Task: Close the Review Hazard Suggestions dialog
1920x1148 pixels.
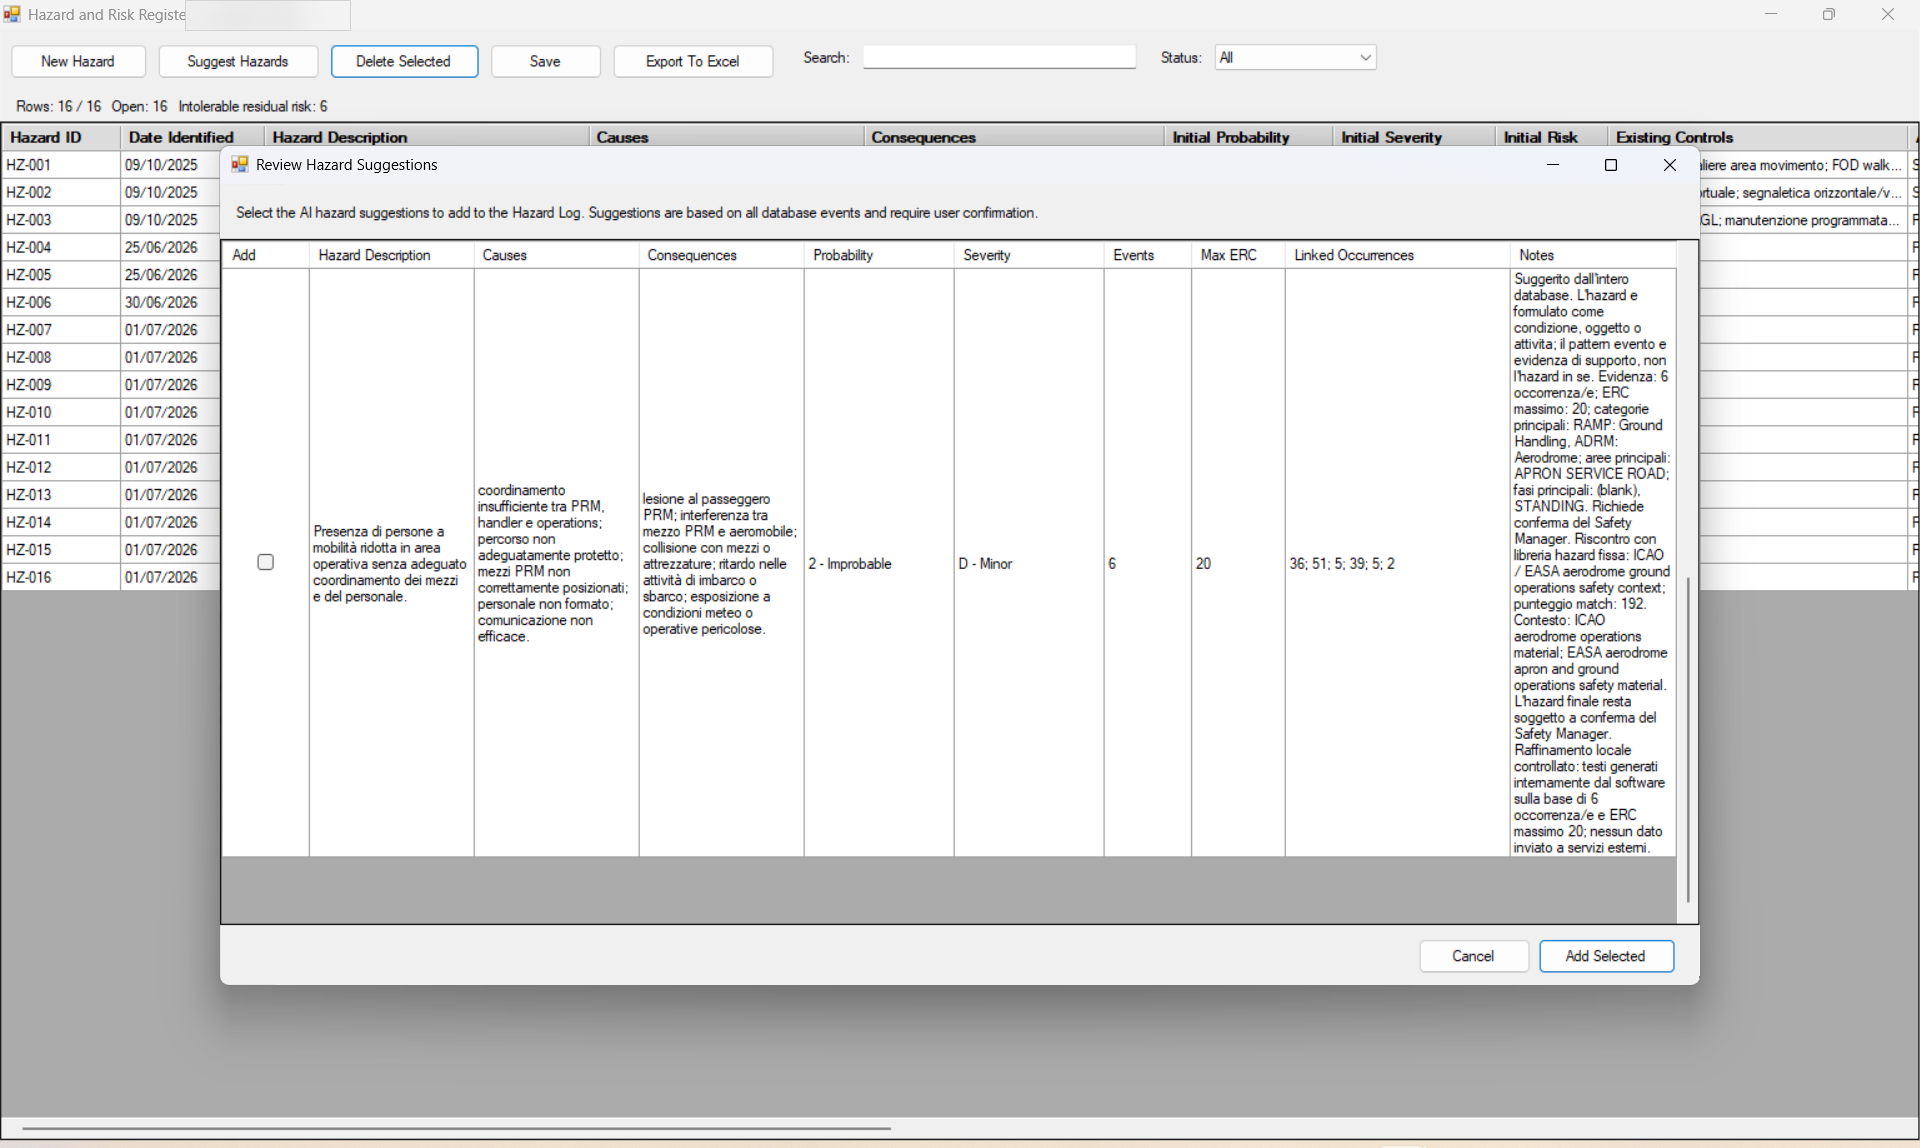Action: (x=1669, y=165)
